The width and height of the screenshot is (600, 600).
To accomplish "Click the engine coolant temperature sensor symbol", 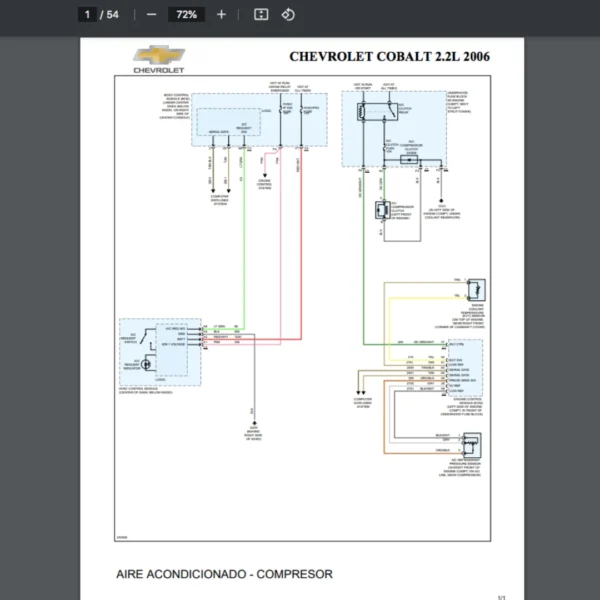I will pyautogui.click(x=469, y=288).
